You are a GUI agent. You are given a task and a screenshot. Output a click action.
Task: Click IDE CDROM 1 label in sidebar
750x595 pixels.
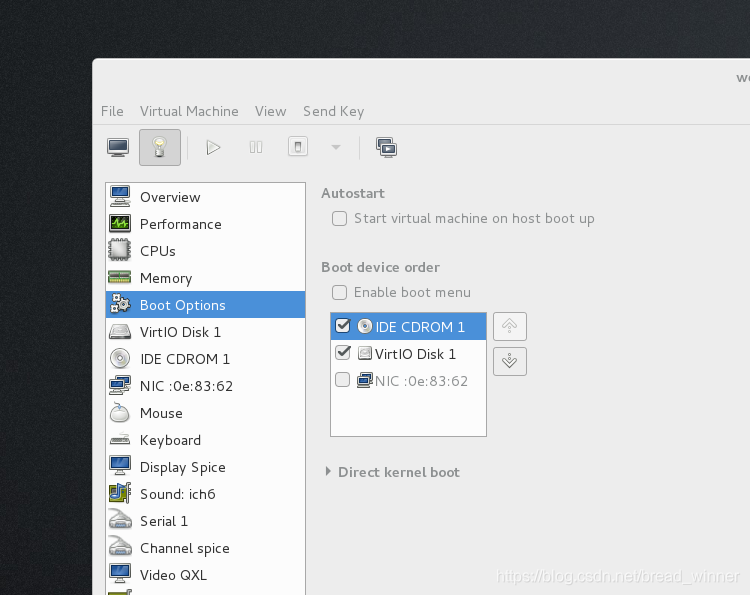tap(185, 359)
